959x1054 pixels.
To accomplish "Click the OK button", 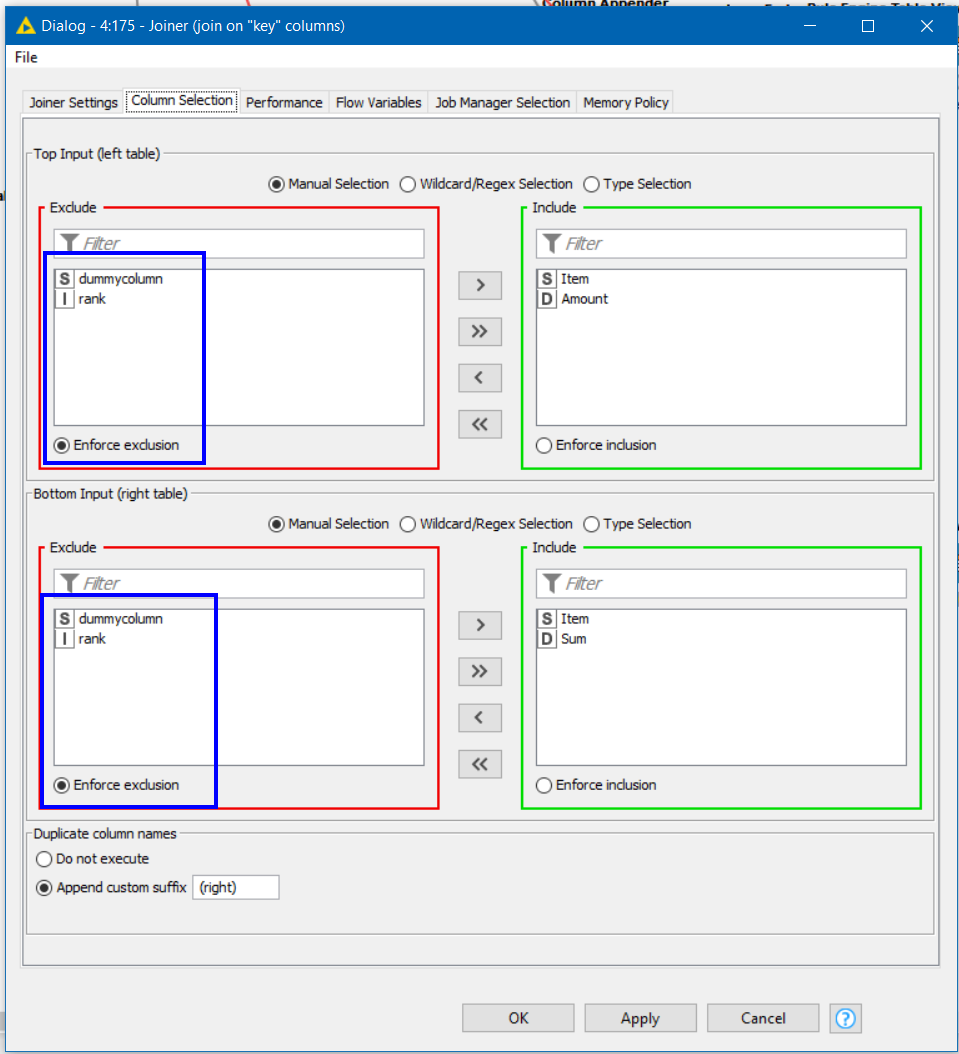I will pyautogui.click(x=518, y=1018).
